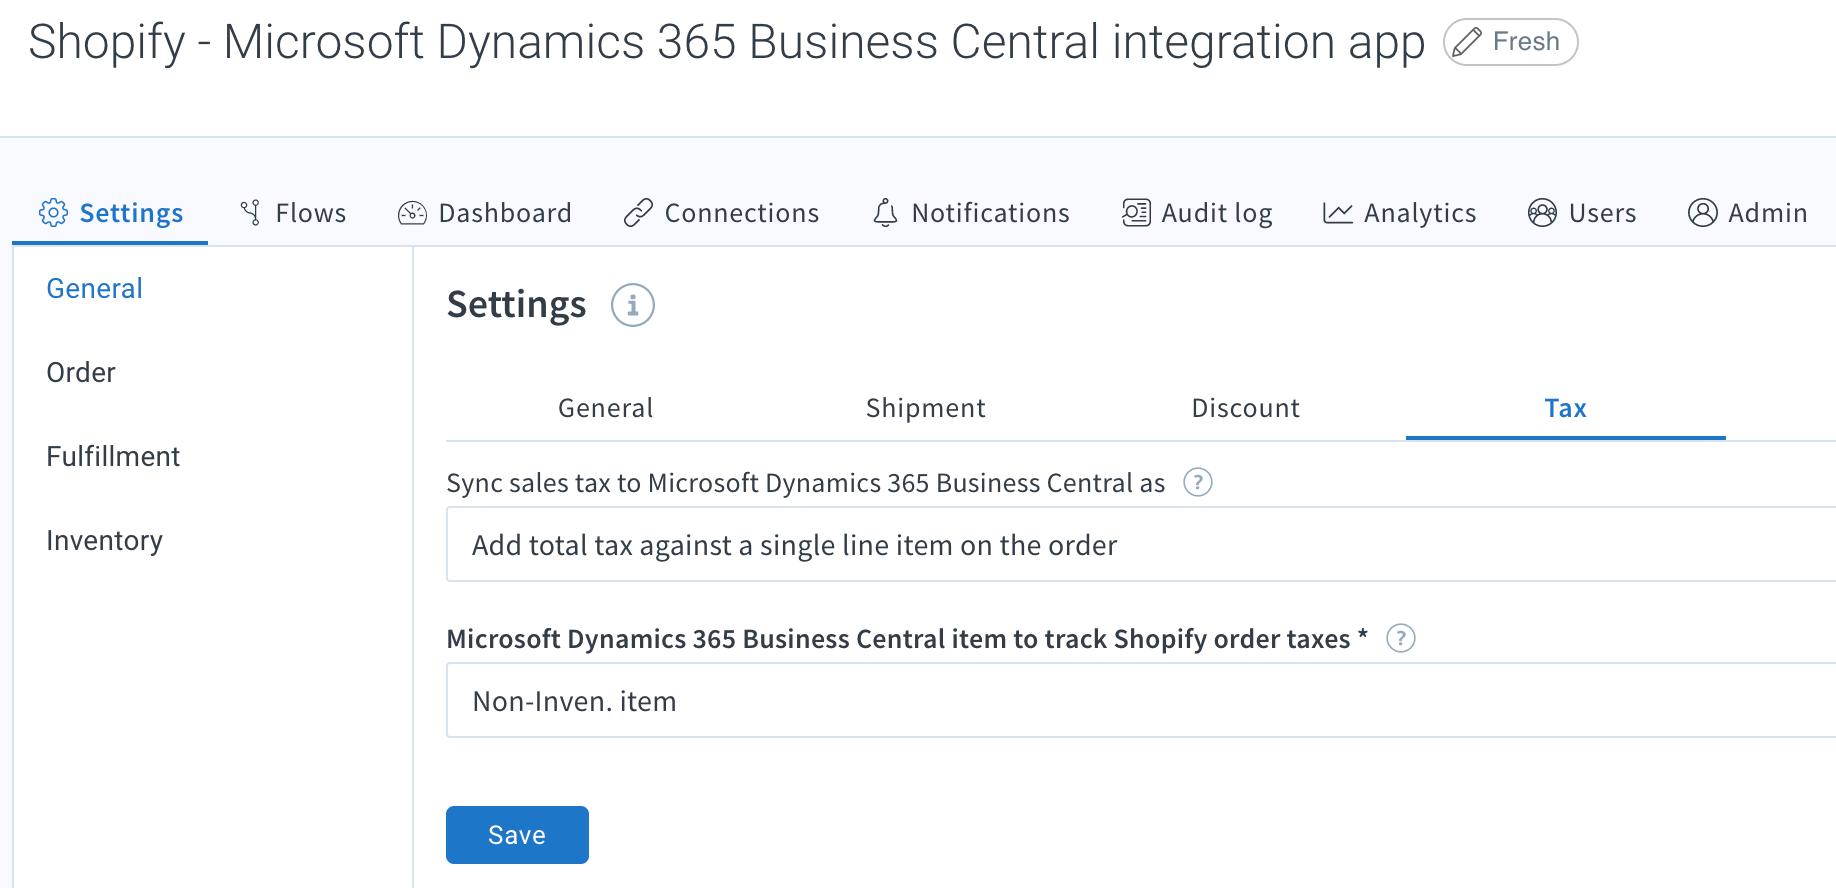Open the Analytics tab label
Image resolution: width=1836 pixels, height=888 pixels.
(x=1420, y=213)
